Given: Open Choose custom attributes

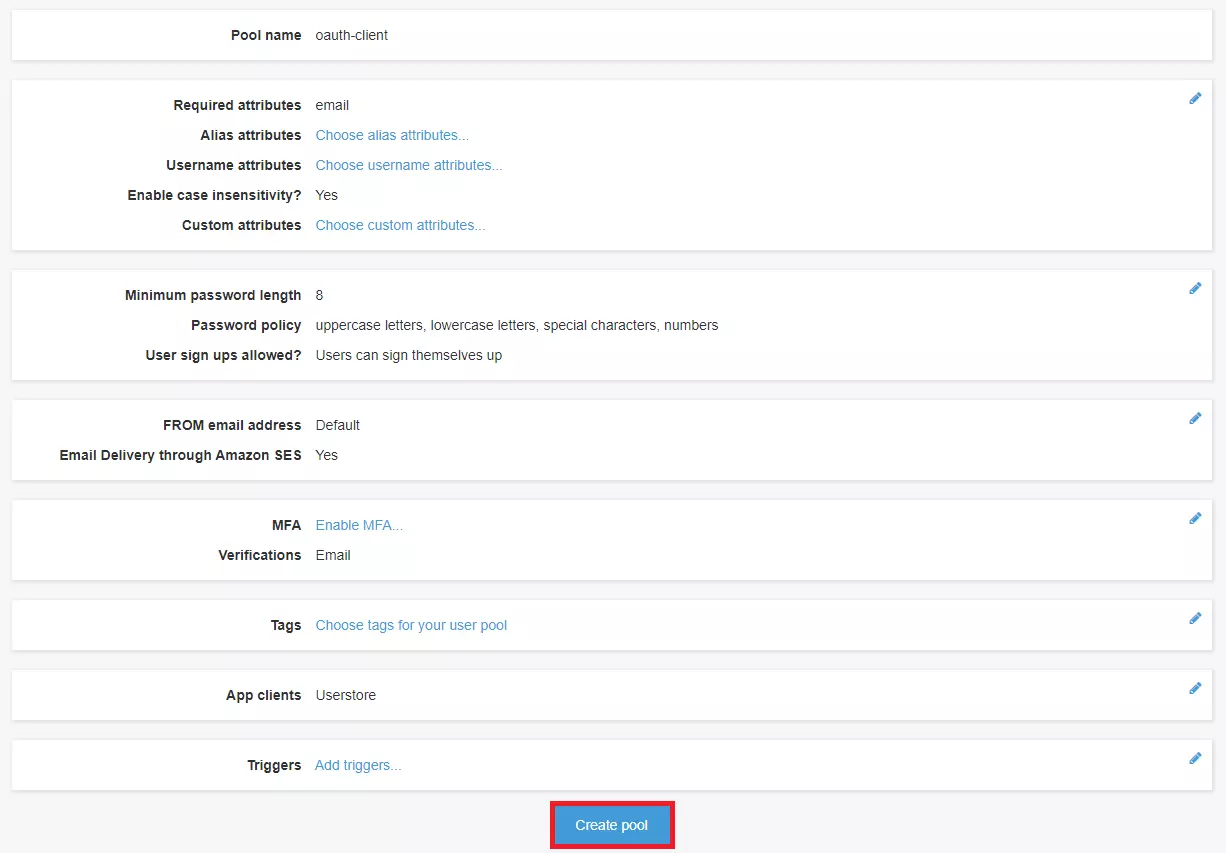Looking at the screenshot, I should [400, 225].
